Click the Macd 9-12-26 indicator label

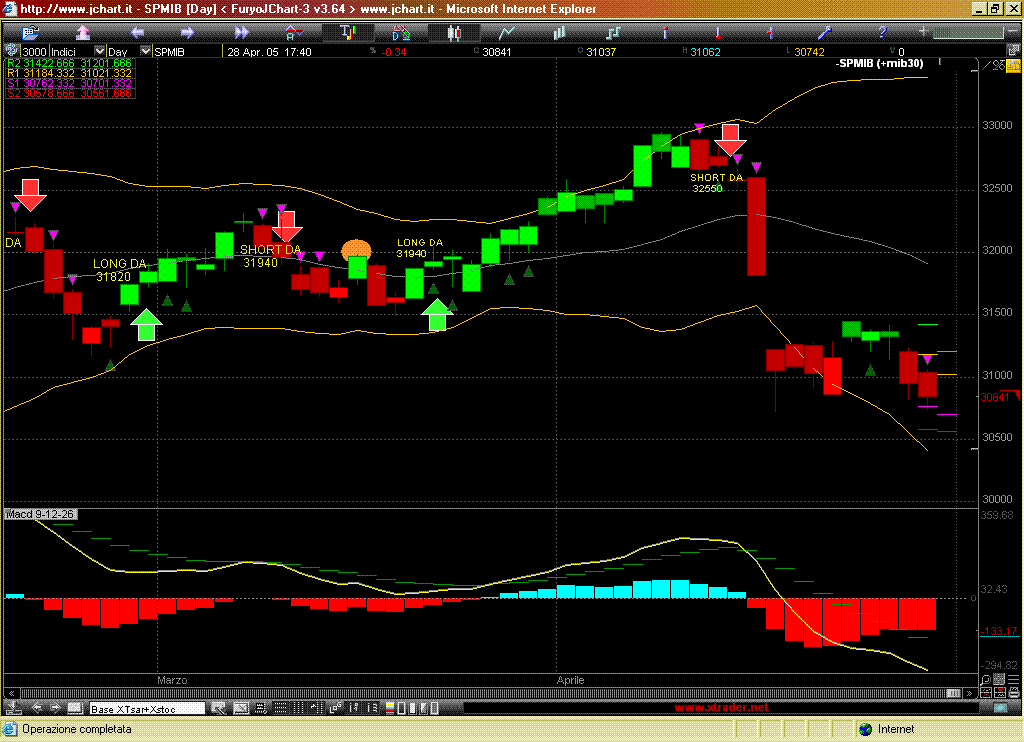tap(42, 514)
